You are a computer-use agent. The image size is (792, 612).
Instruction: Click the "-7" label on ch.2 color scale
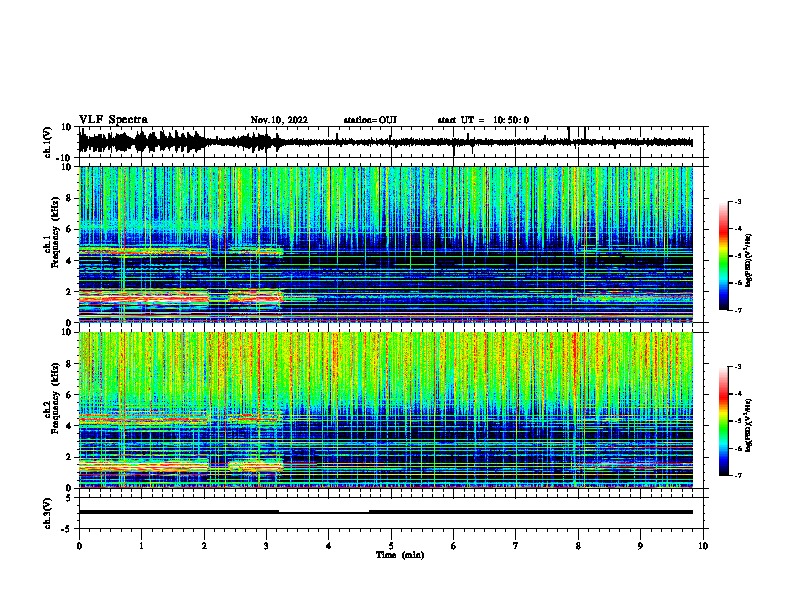[737, 476]
